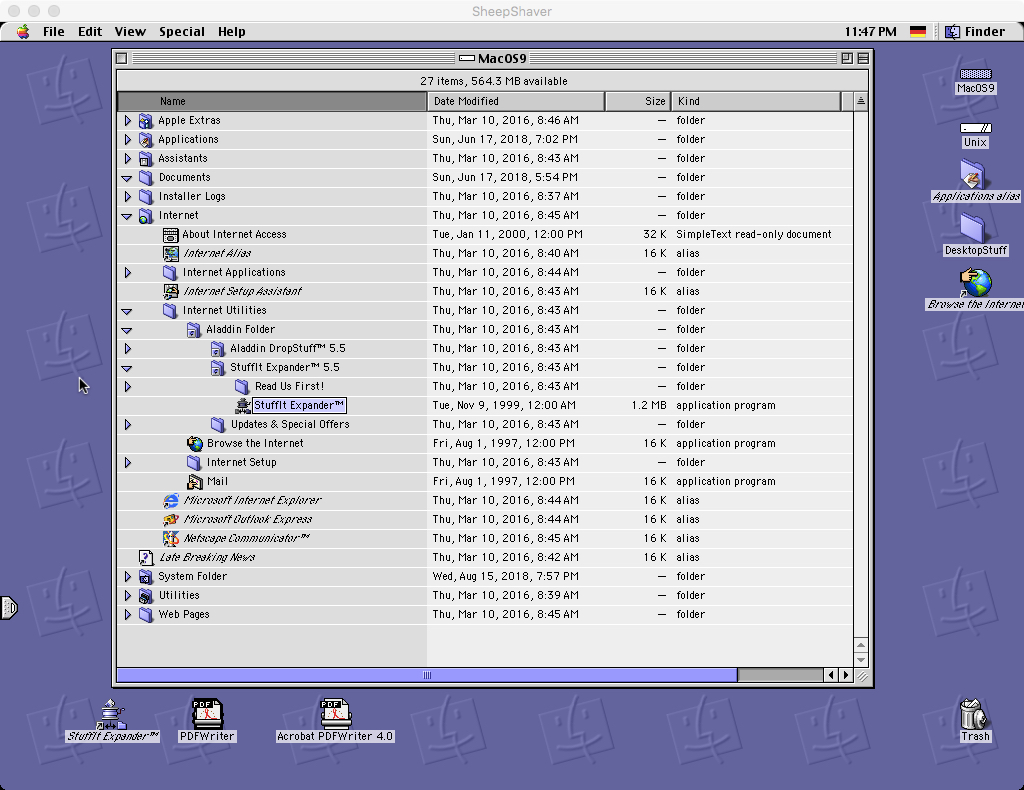Click the Assistants folder icon
1024x790 pixels.
(146, 159)
